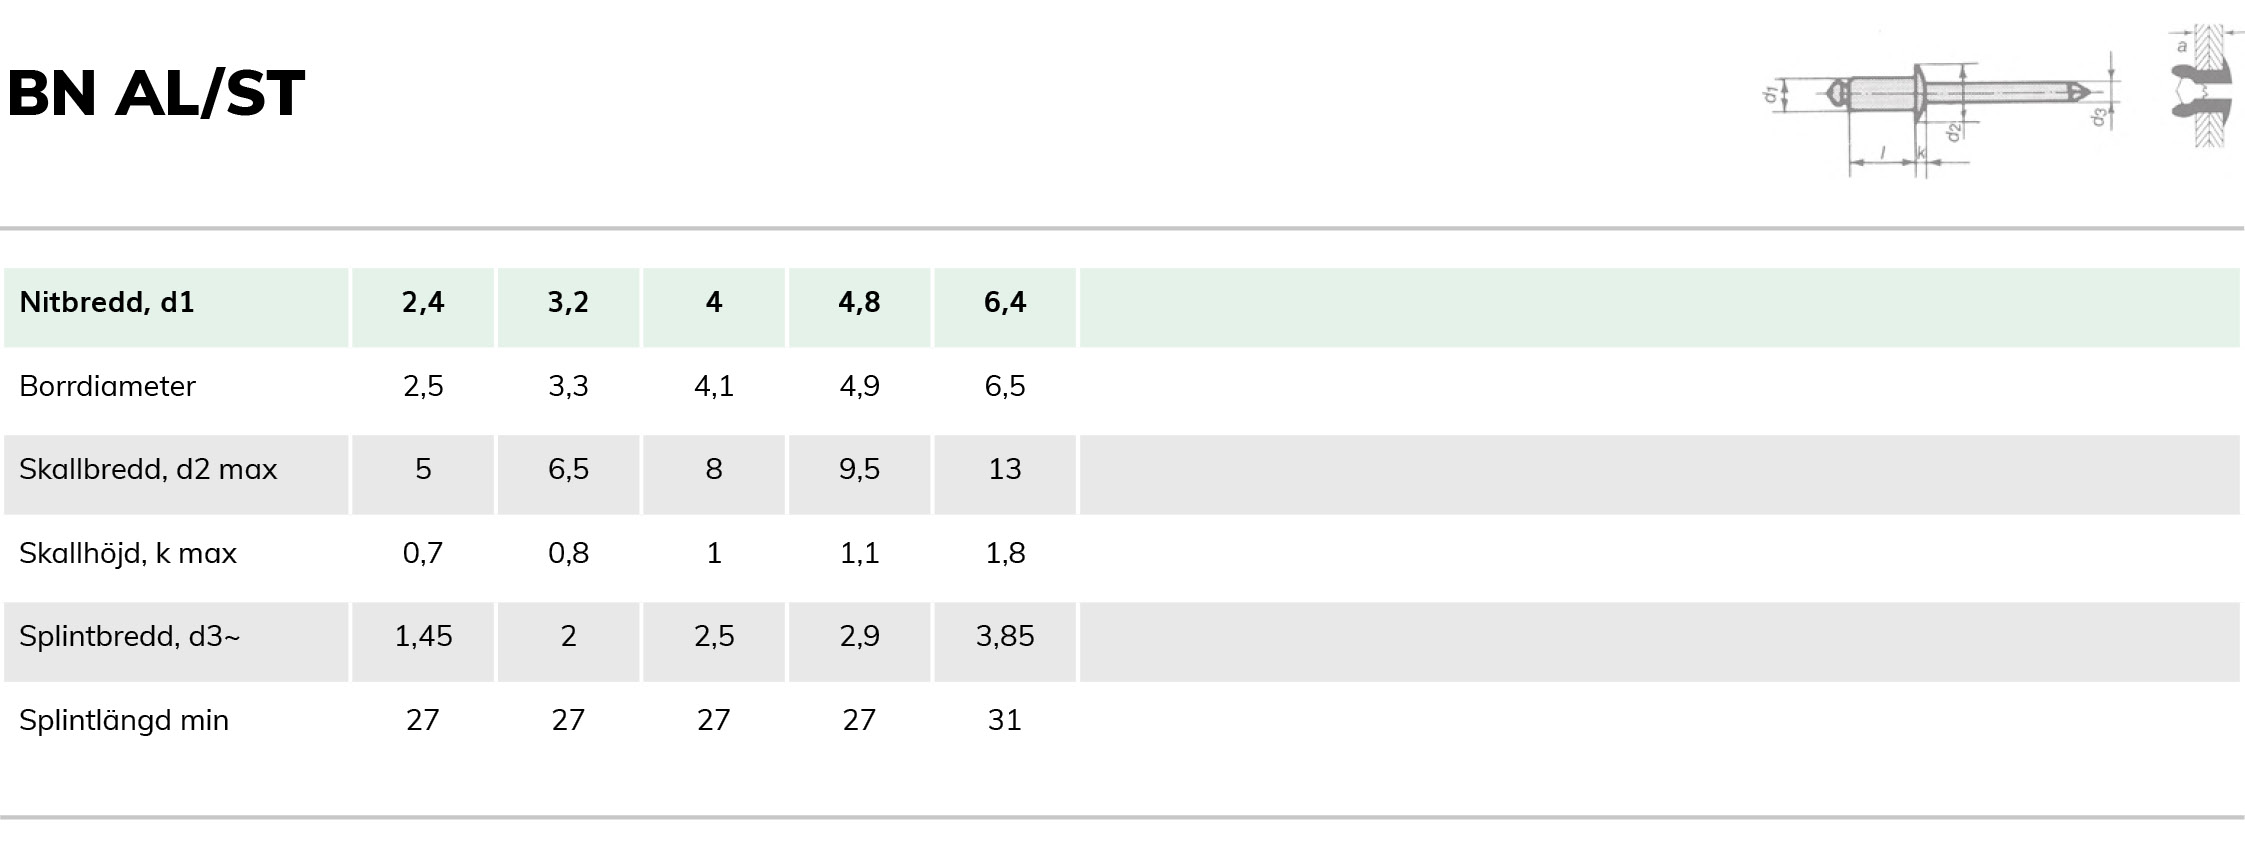Select the Skallhöjd value 1,8
Screen dimensions: 2245x862
[1005, 553]
